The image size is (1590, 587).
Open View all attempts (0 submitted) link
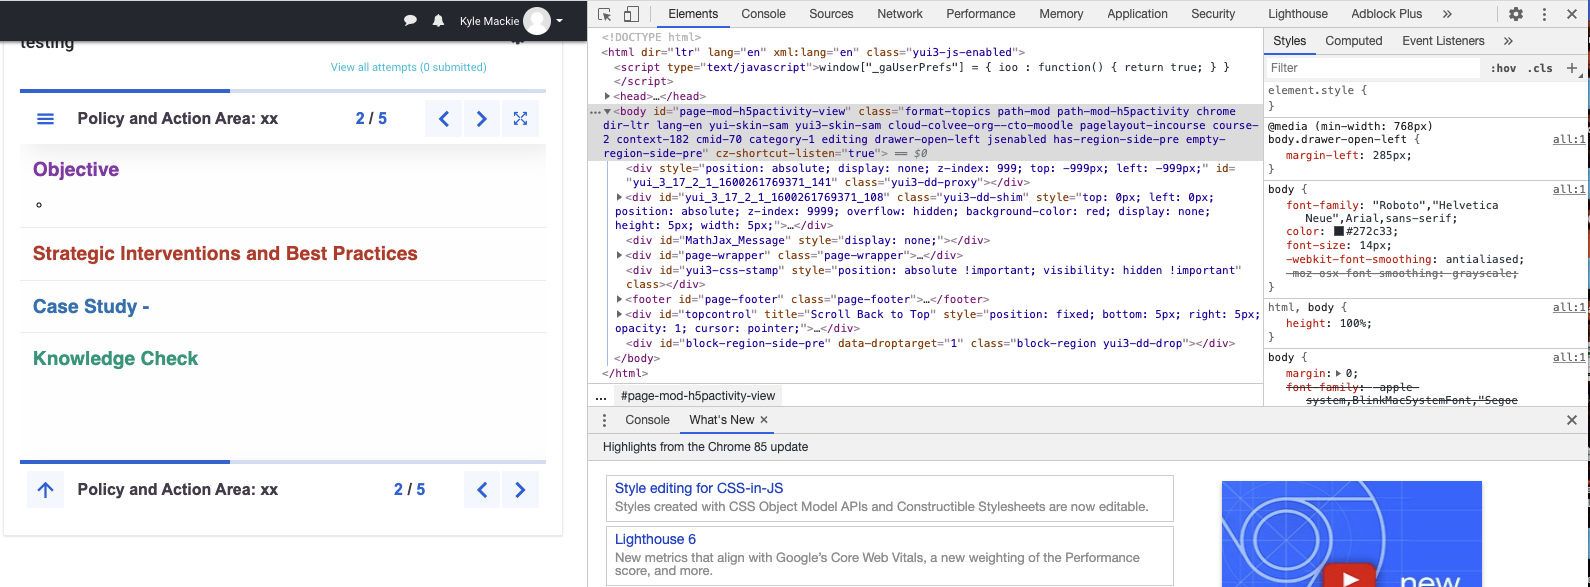[x=409, y=67]
